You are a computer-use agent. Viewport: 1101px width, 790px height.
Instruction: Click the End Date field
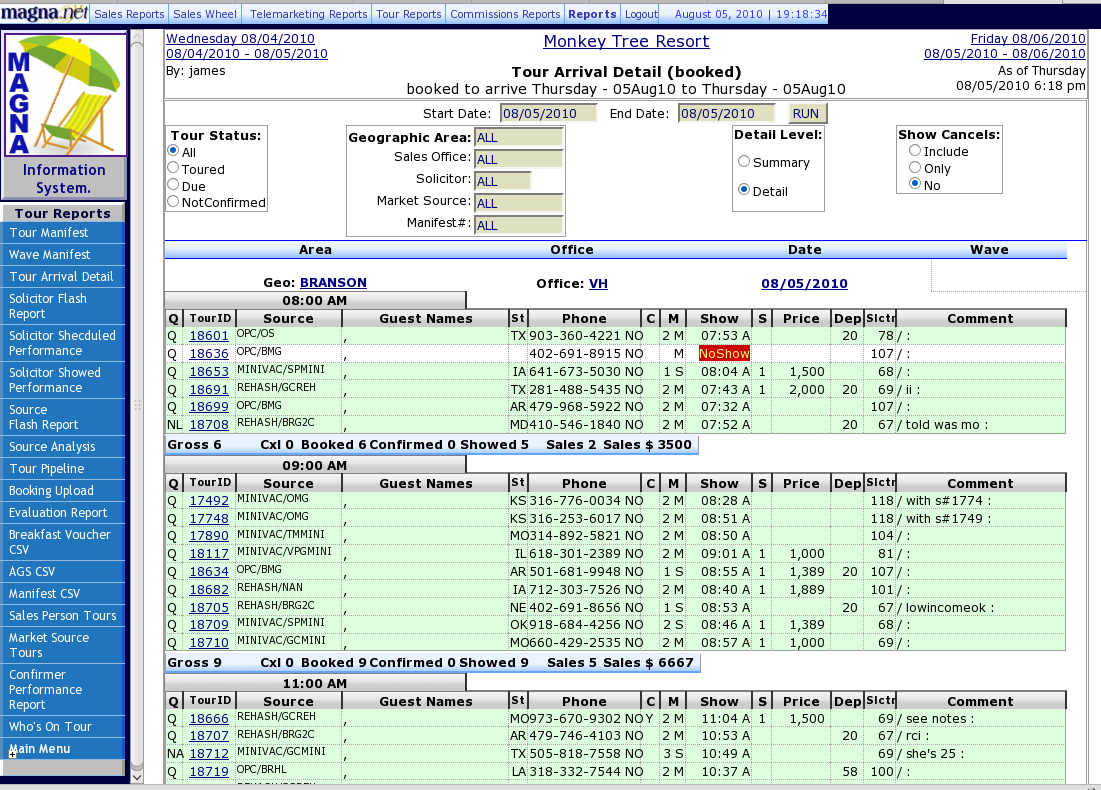[726, 113]
